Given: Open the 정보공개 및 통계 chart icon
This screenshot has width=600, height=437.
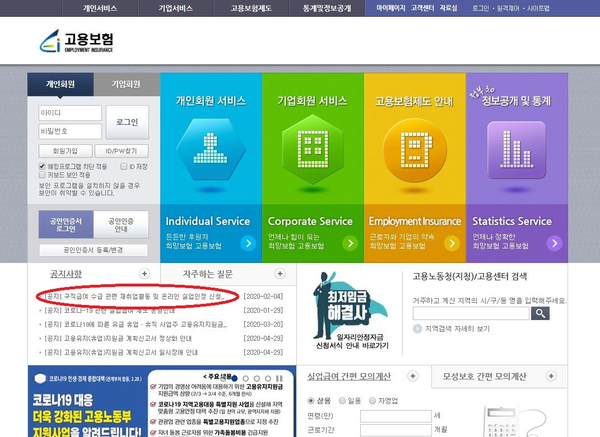Looking at the screenshot, I should coord(516,150).
